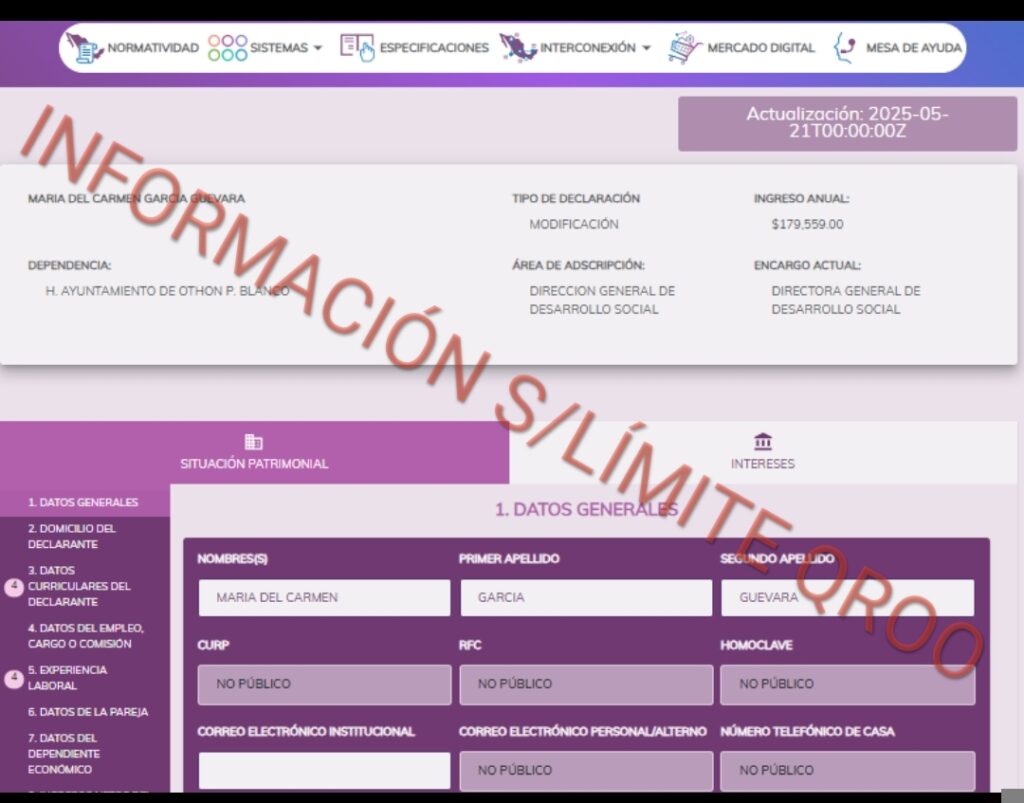Open 6. Datos de la Pareja section

tap(88, 712)
